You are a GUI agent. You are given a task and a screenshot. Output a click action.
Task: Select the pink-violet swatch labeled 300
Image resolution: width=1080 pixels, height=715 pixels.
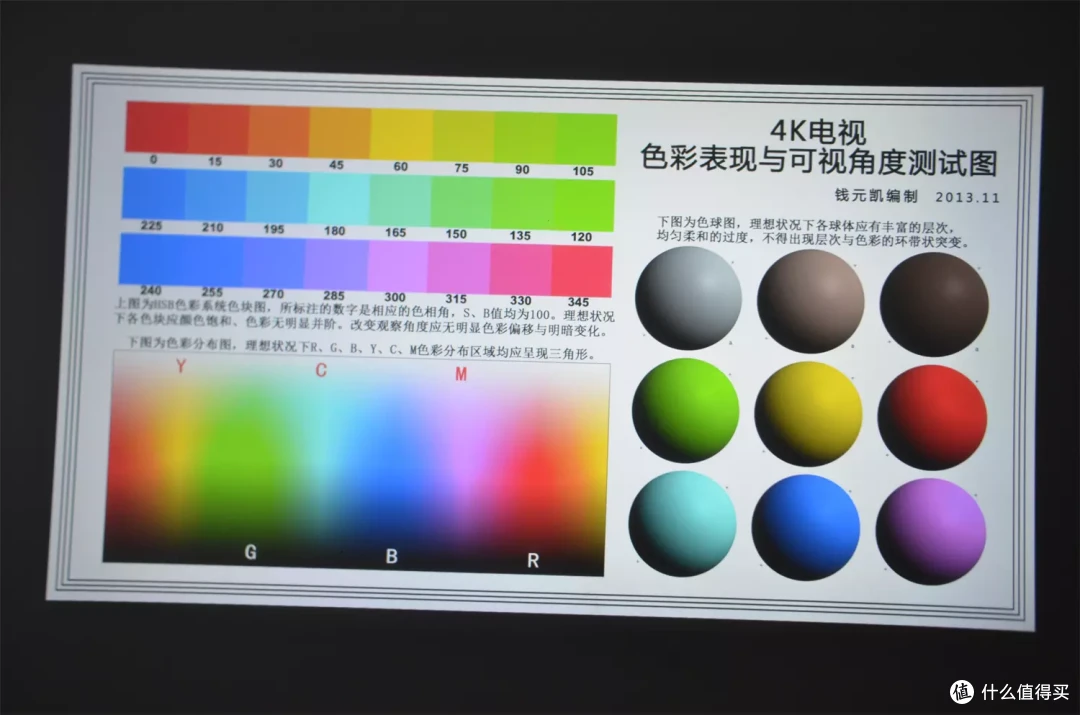[398, 267]
